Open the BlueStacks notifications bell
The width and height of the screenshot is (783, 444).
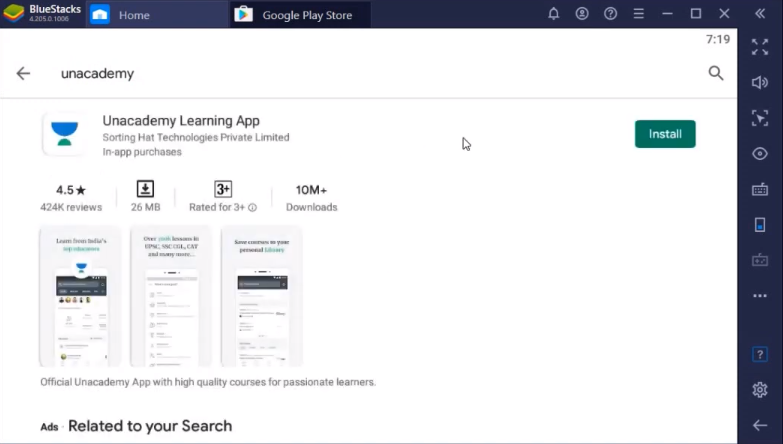[553, 14]
